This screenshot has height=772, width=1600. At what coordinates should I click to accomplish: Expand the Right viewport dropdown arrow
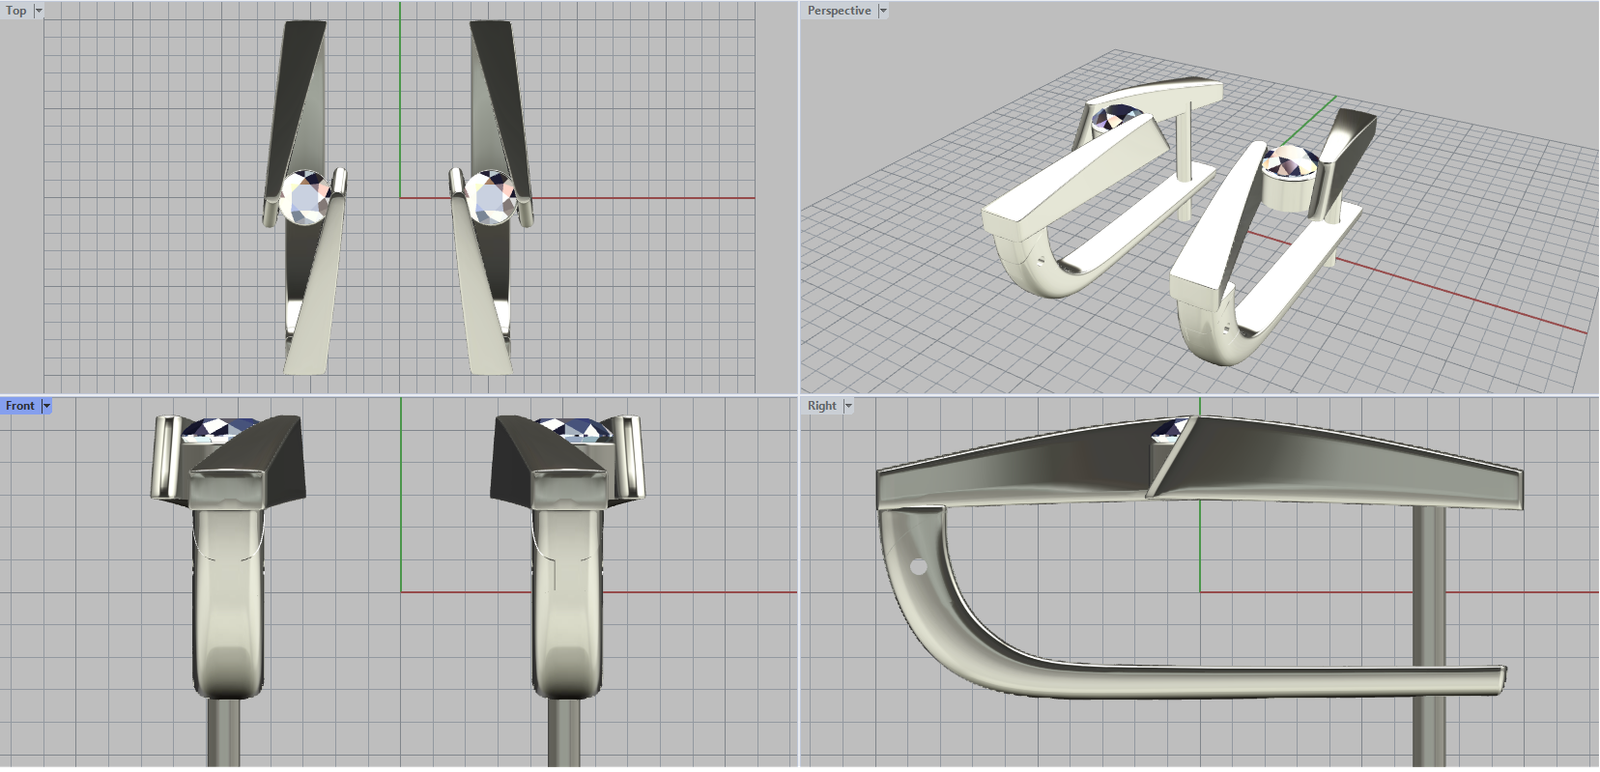[x=849, y=406]
